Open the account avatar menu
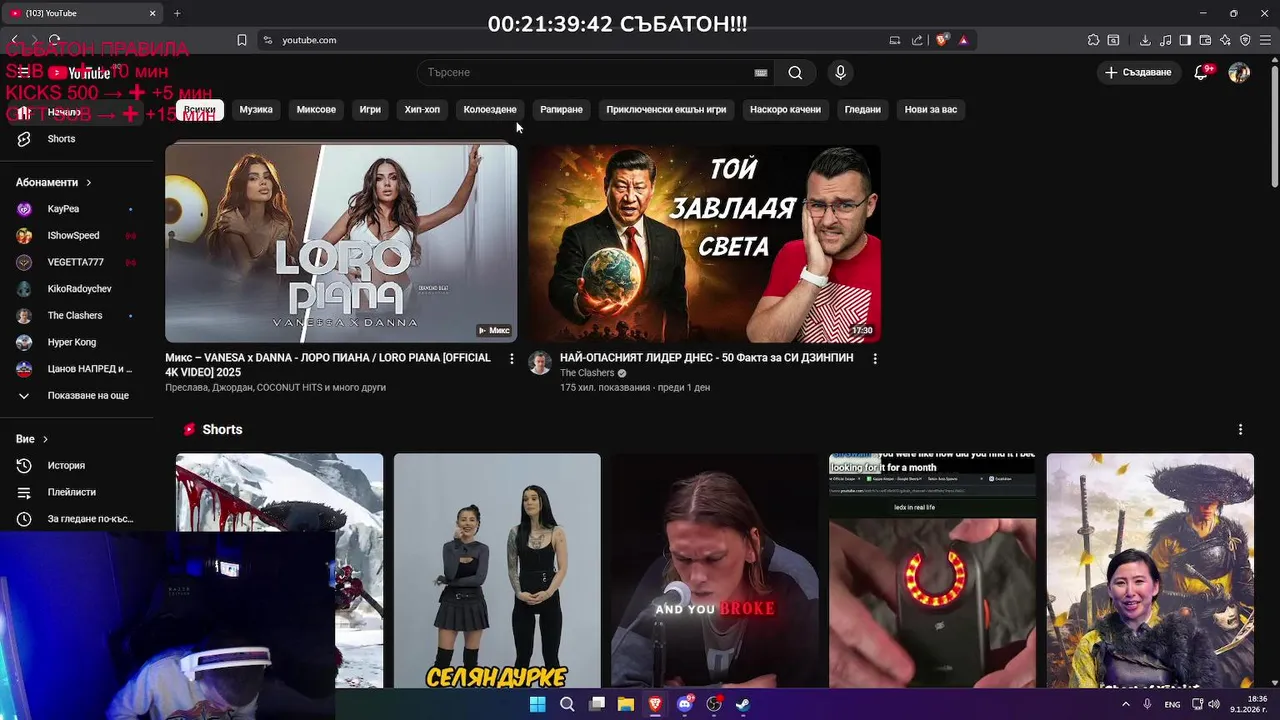The image size is (1280, 720). click(x=1239, y=72)
